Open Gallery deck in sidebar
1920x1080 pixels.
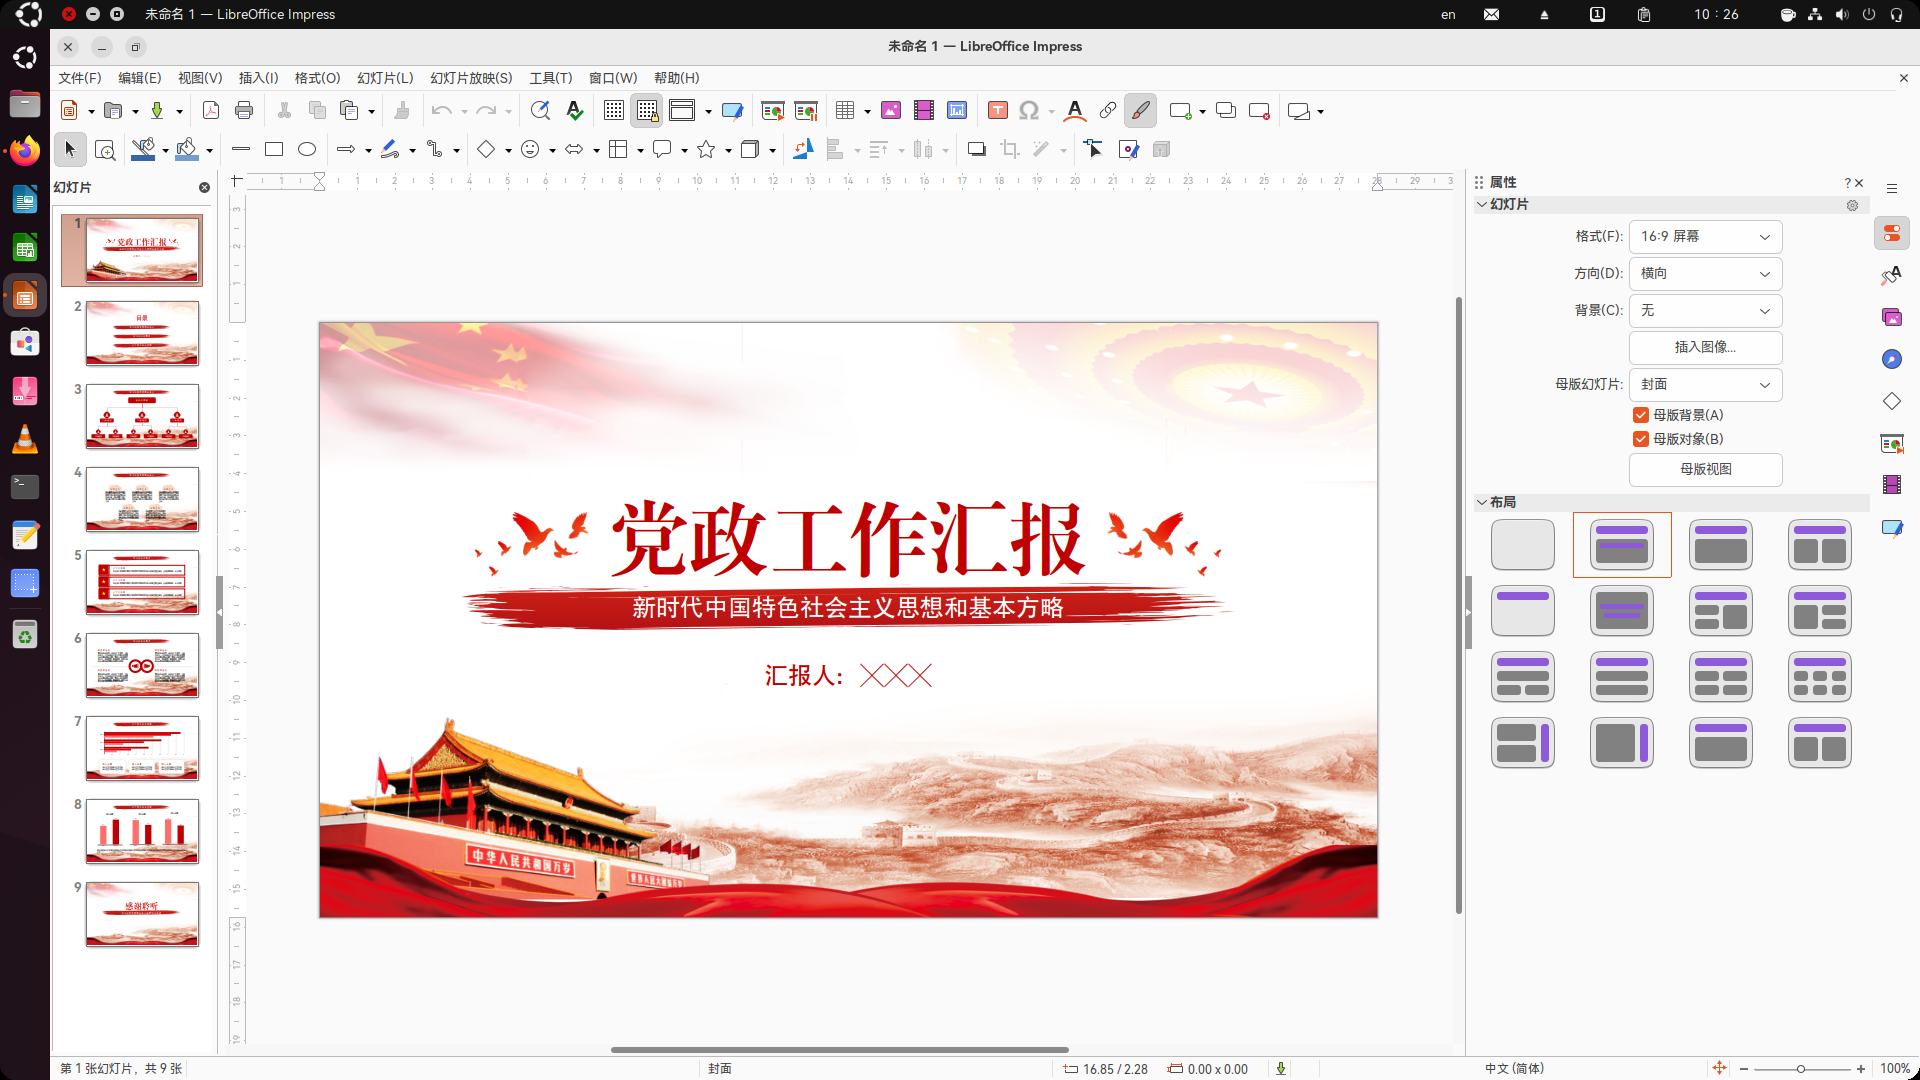(x=1892, y=317)
